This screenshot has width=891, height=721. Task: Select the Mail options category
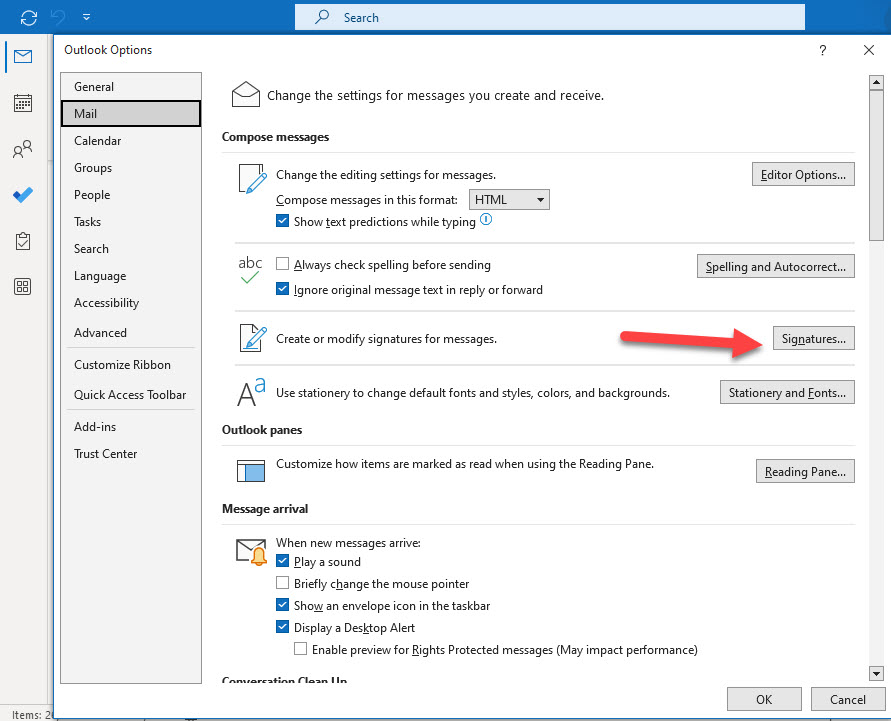pyautogui.click(x=131, y=114)
